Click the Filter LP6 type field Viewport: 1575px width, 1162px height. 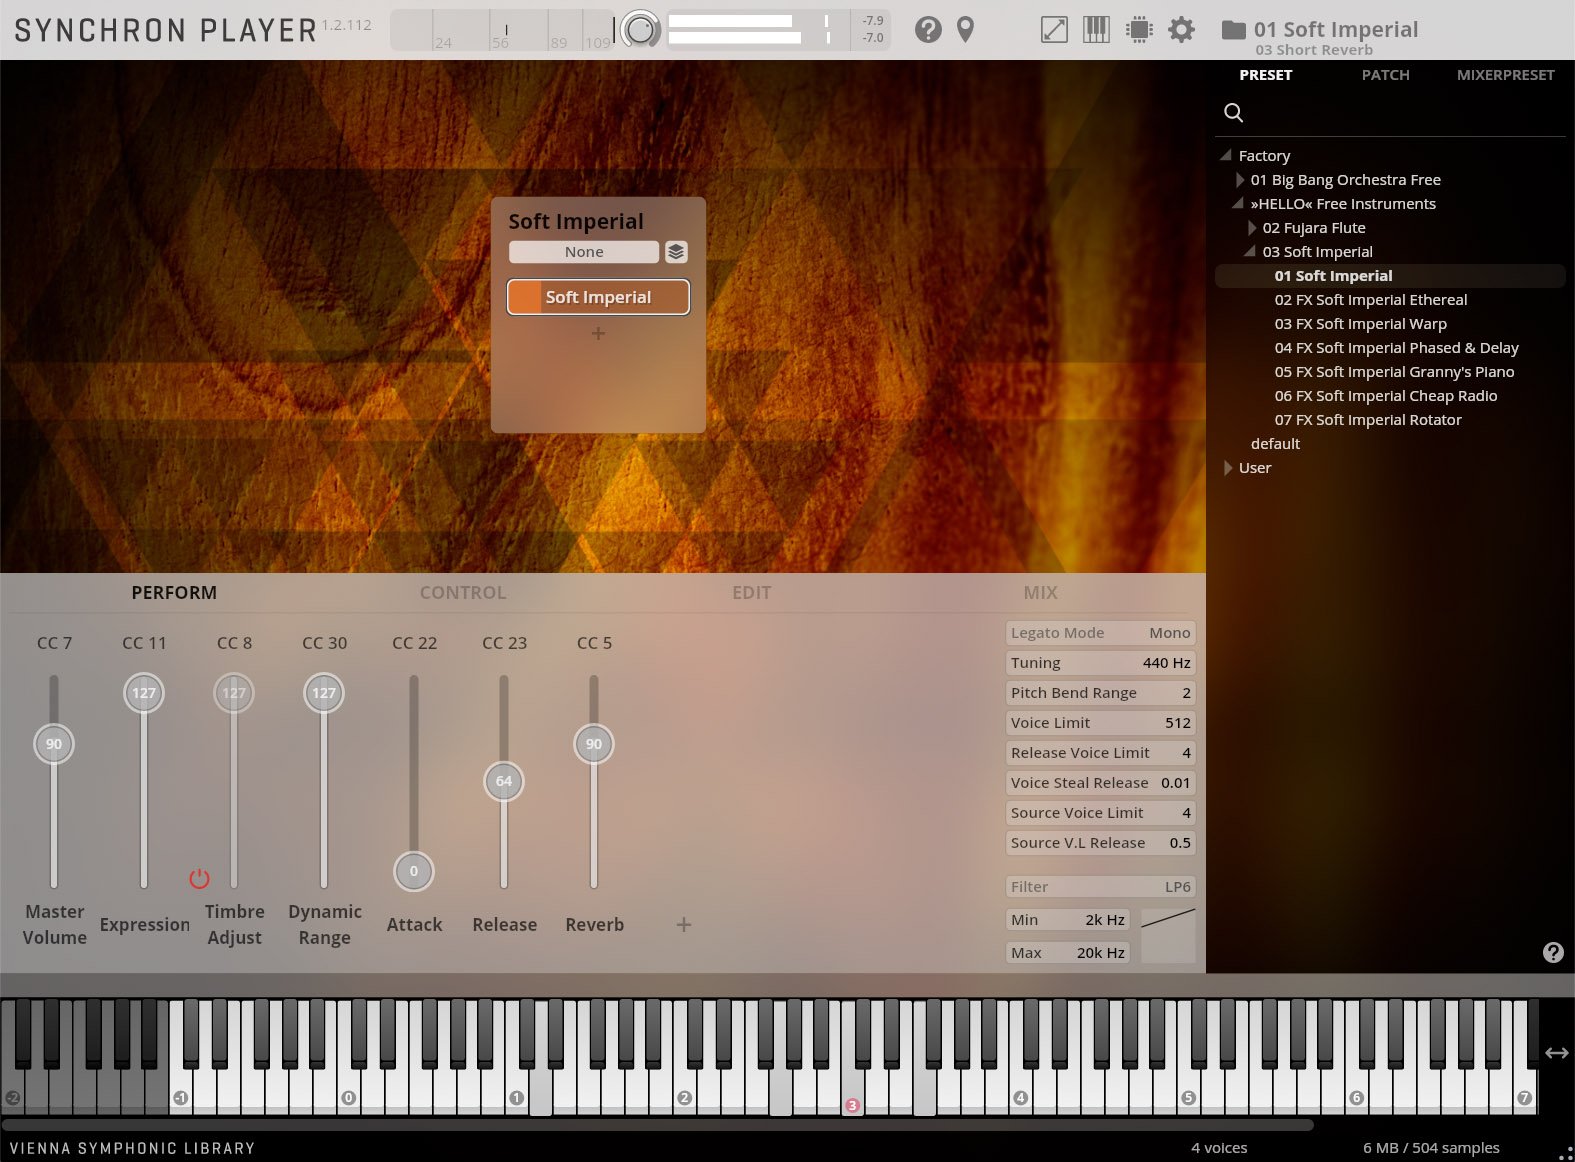[x=1100, y=887]
